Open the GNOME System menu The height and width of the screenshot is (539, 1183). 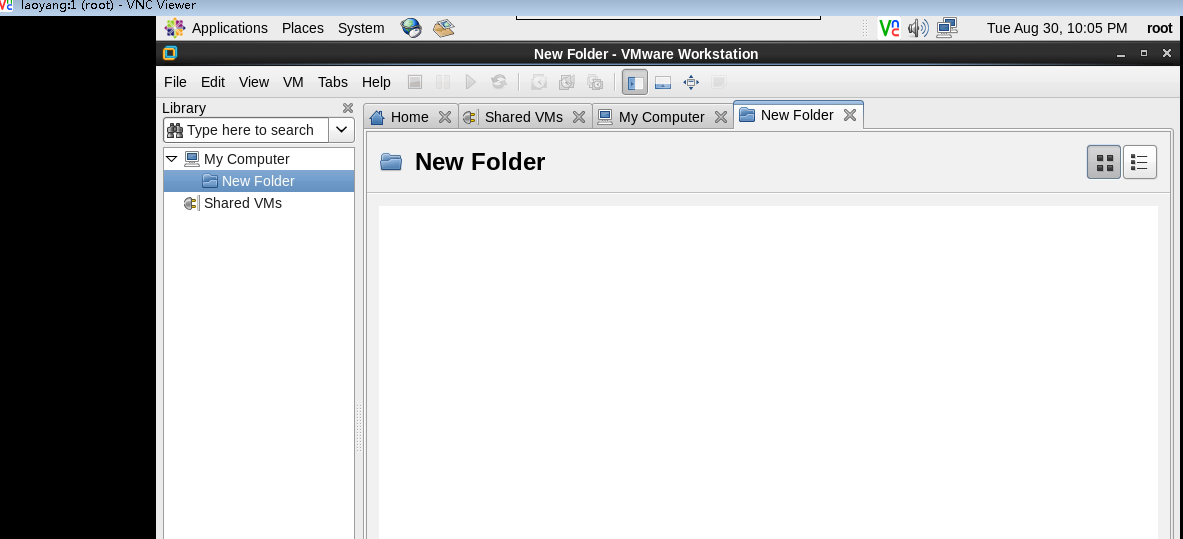pyautogui.click(x=361, y=28)
